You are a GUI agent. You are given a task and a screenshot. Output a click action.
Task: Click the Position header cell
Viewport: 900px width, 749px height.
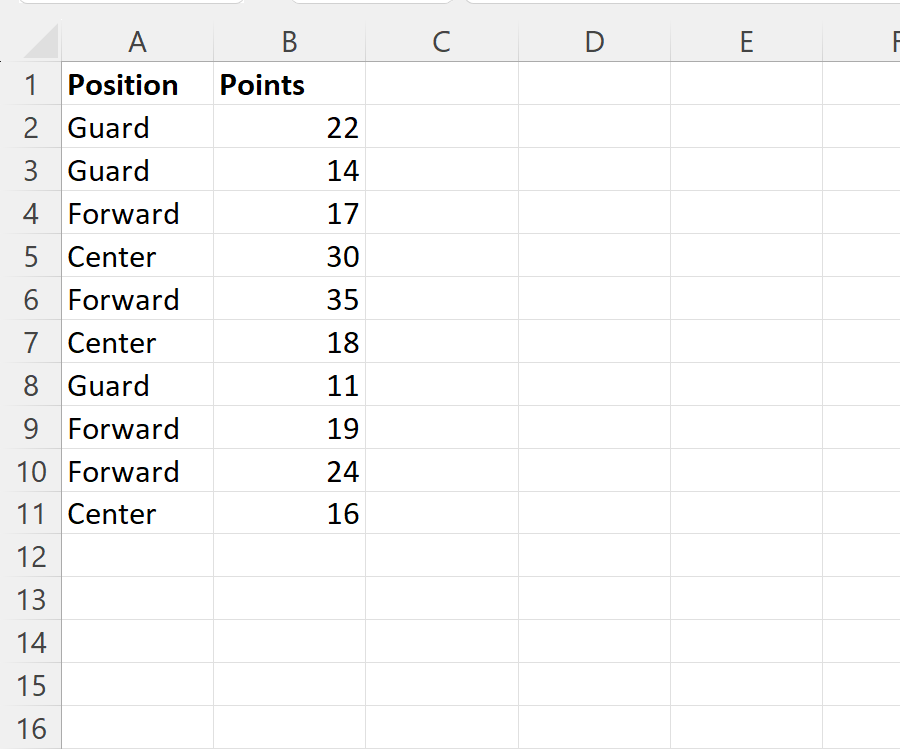[x=137, y=84]
